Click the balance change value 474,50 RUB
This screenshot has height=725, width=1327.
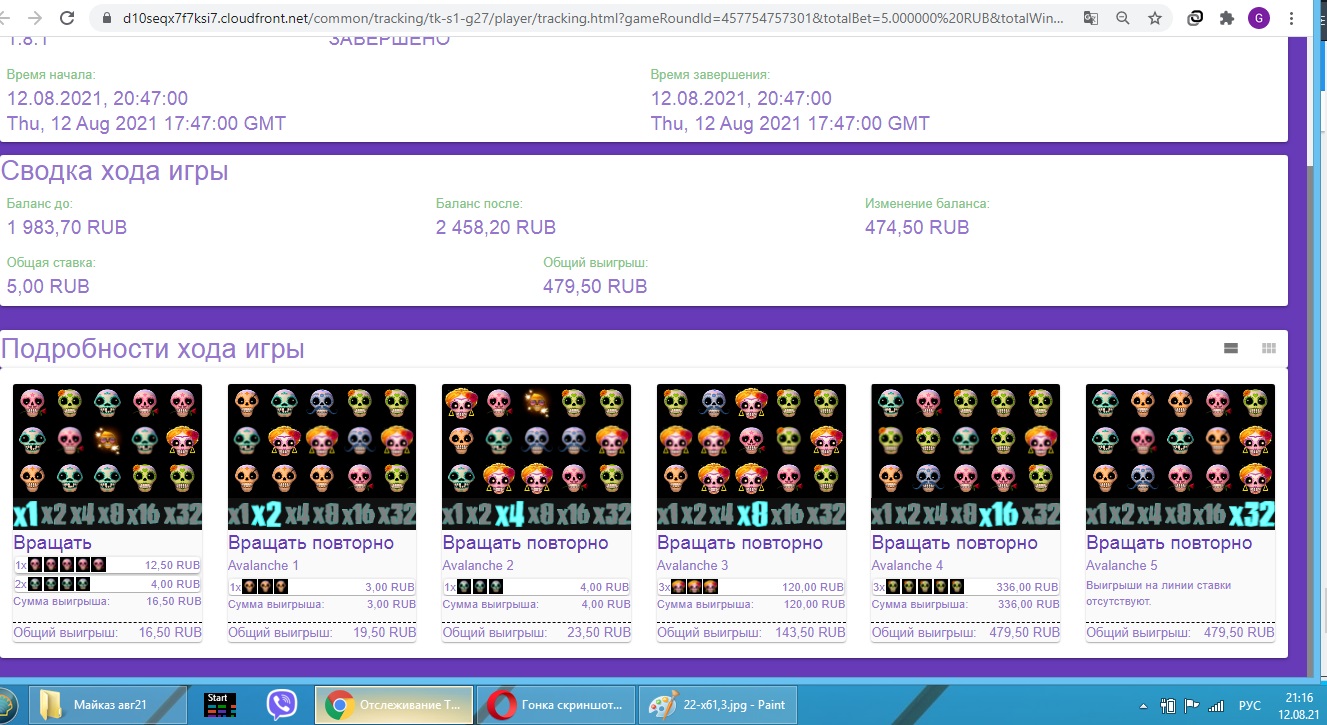(917, 227)
